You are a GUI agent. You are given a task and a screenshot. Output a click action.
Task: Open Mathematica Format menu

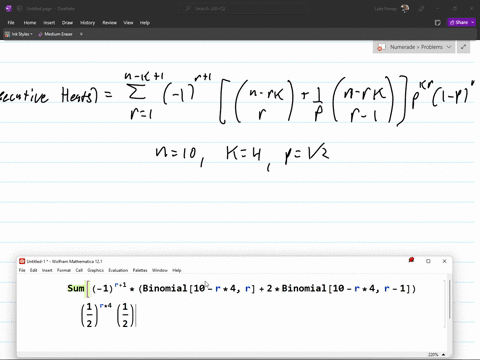click(64, 270)
